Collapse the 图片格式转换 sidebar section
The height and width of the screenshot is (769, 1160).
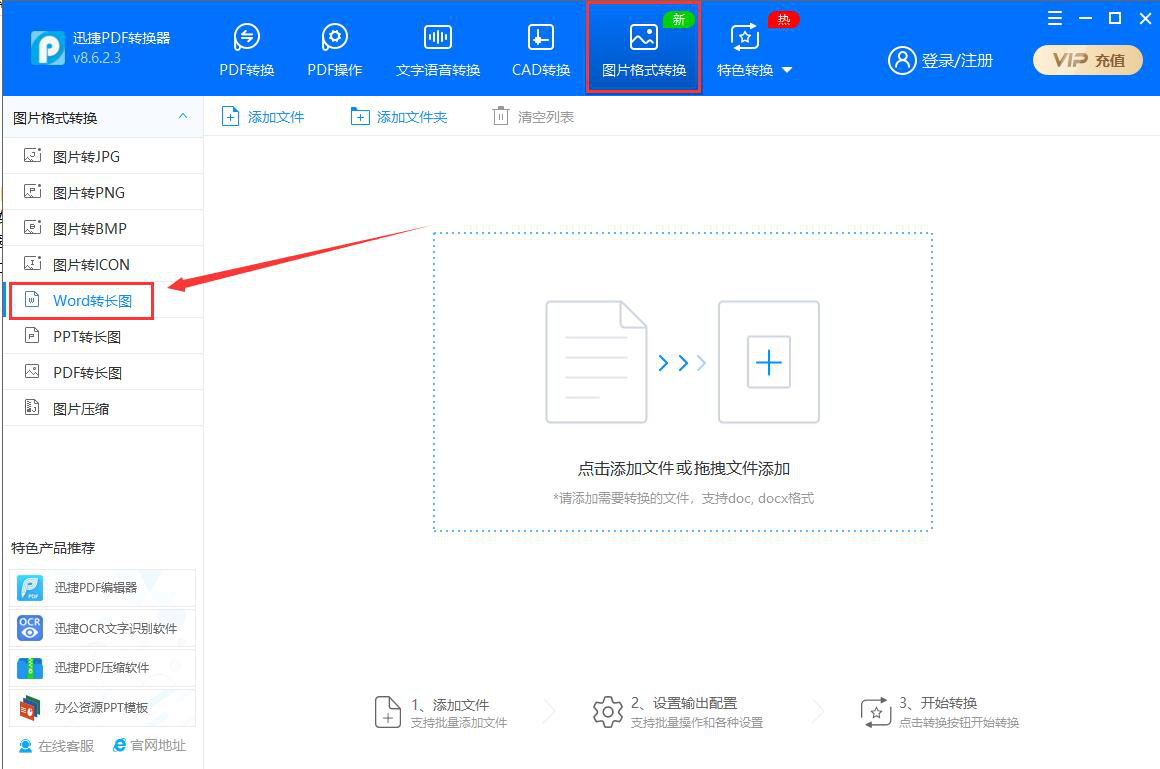point(183,116)
